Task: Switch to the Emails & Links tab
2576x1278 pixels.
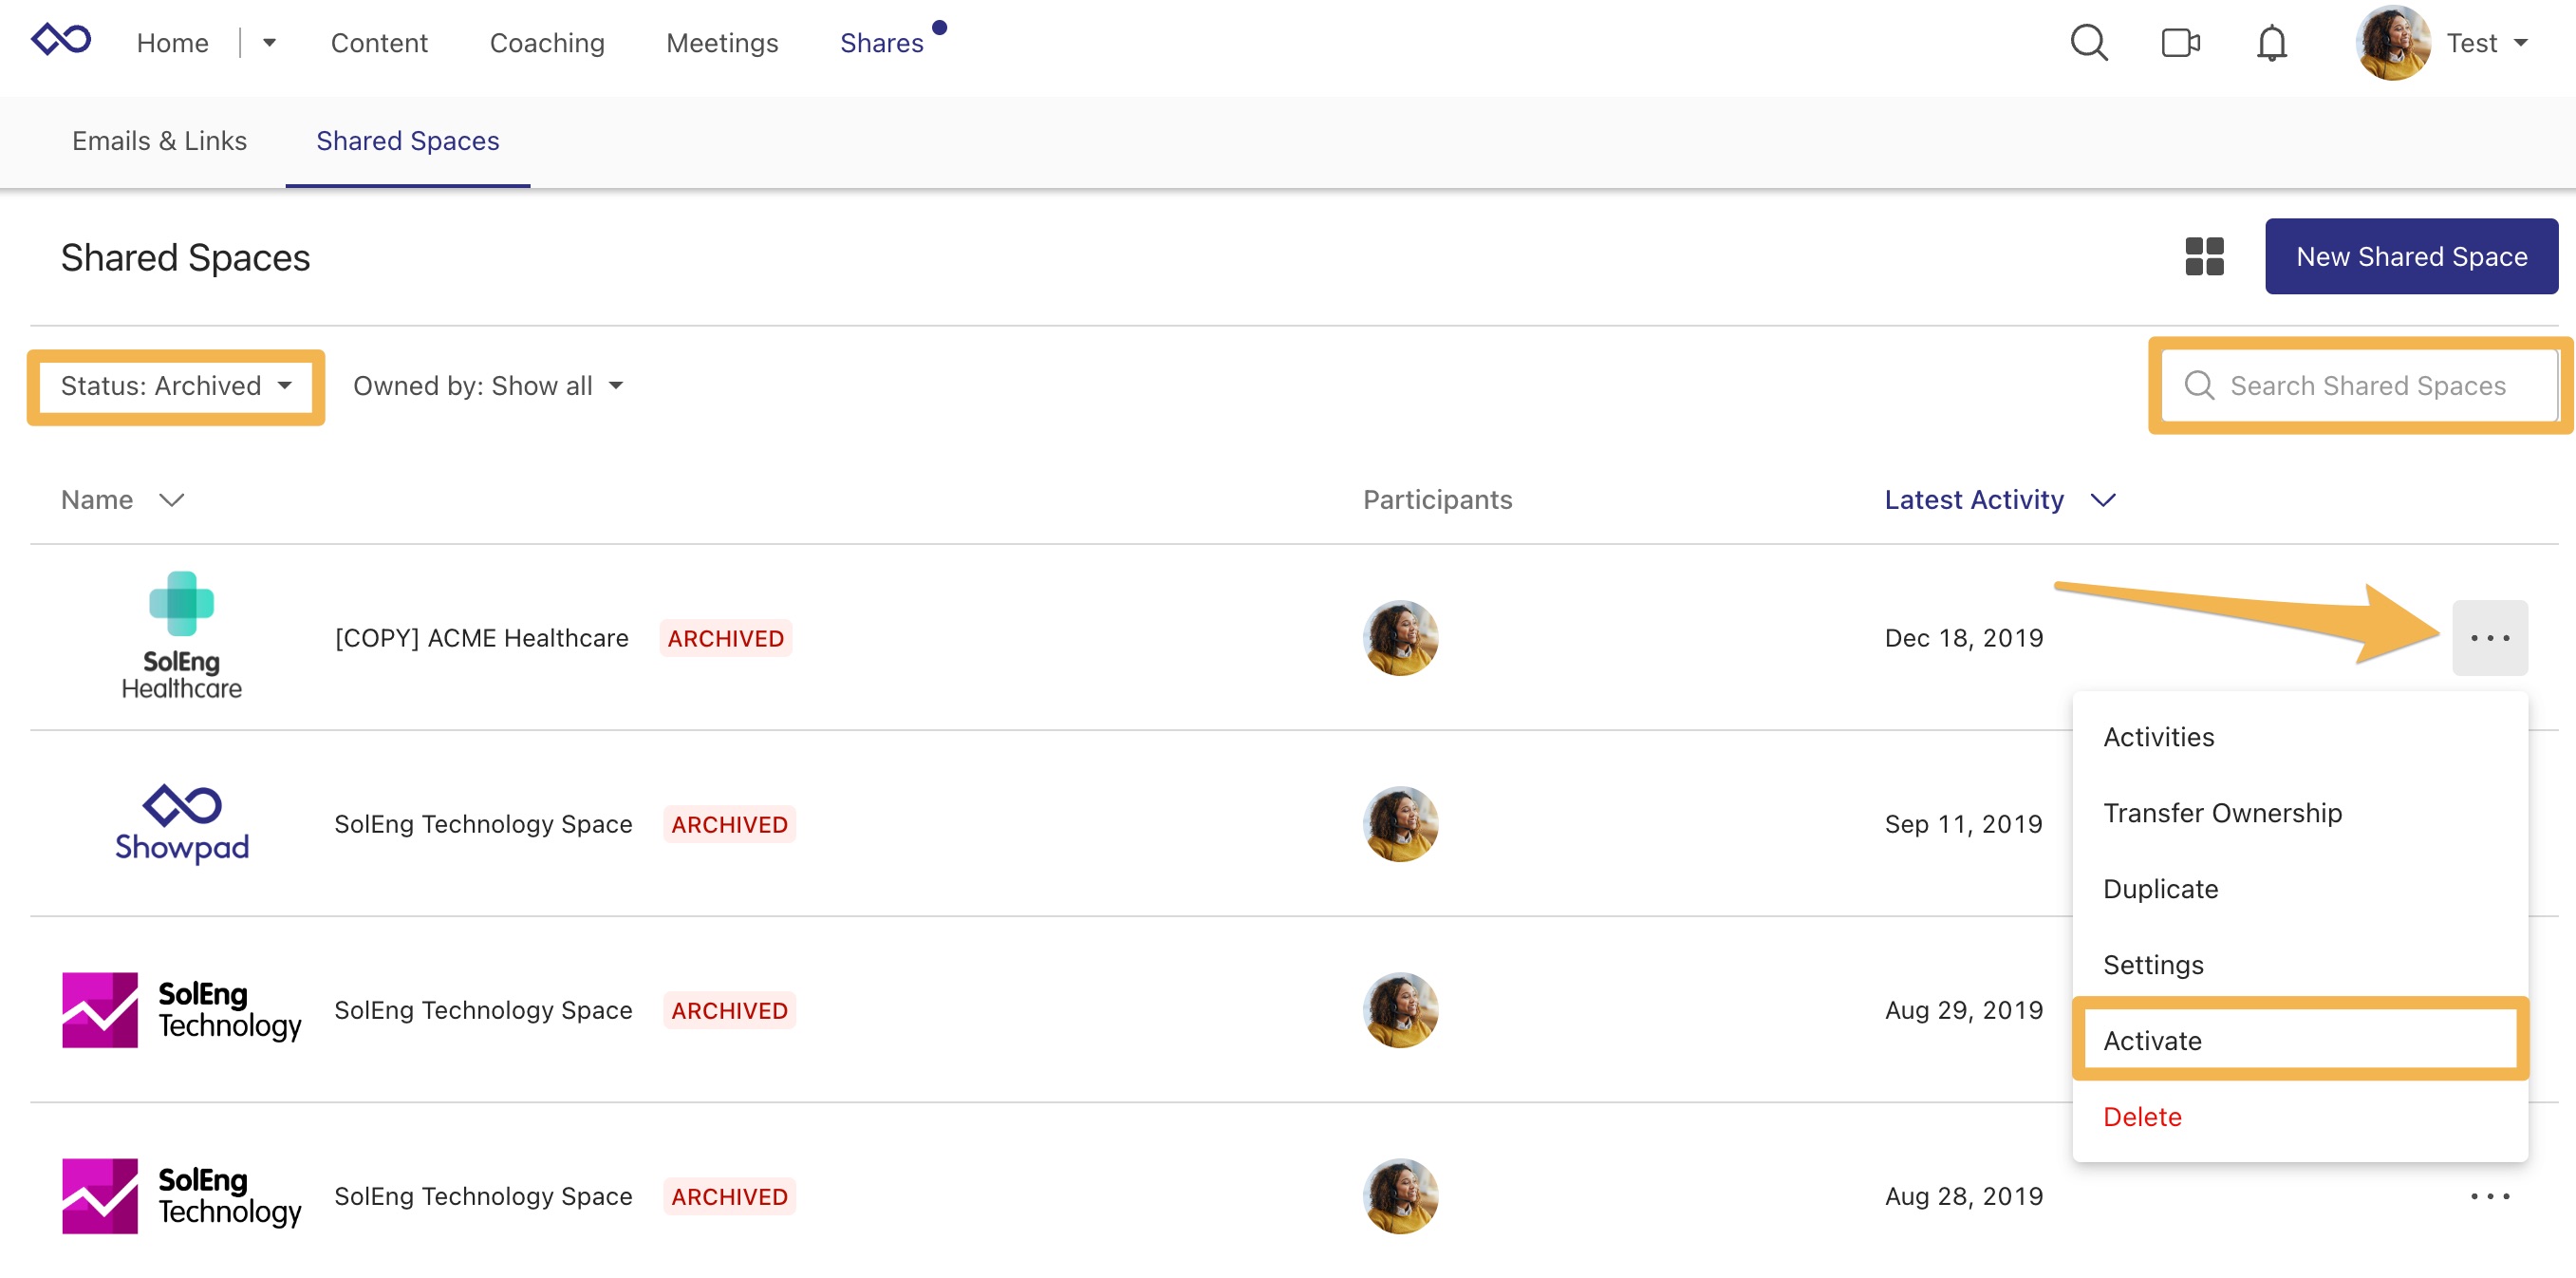Action: pos(159,141)
